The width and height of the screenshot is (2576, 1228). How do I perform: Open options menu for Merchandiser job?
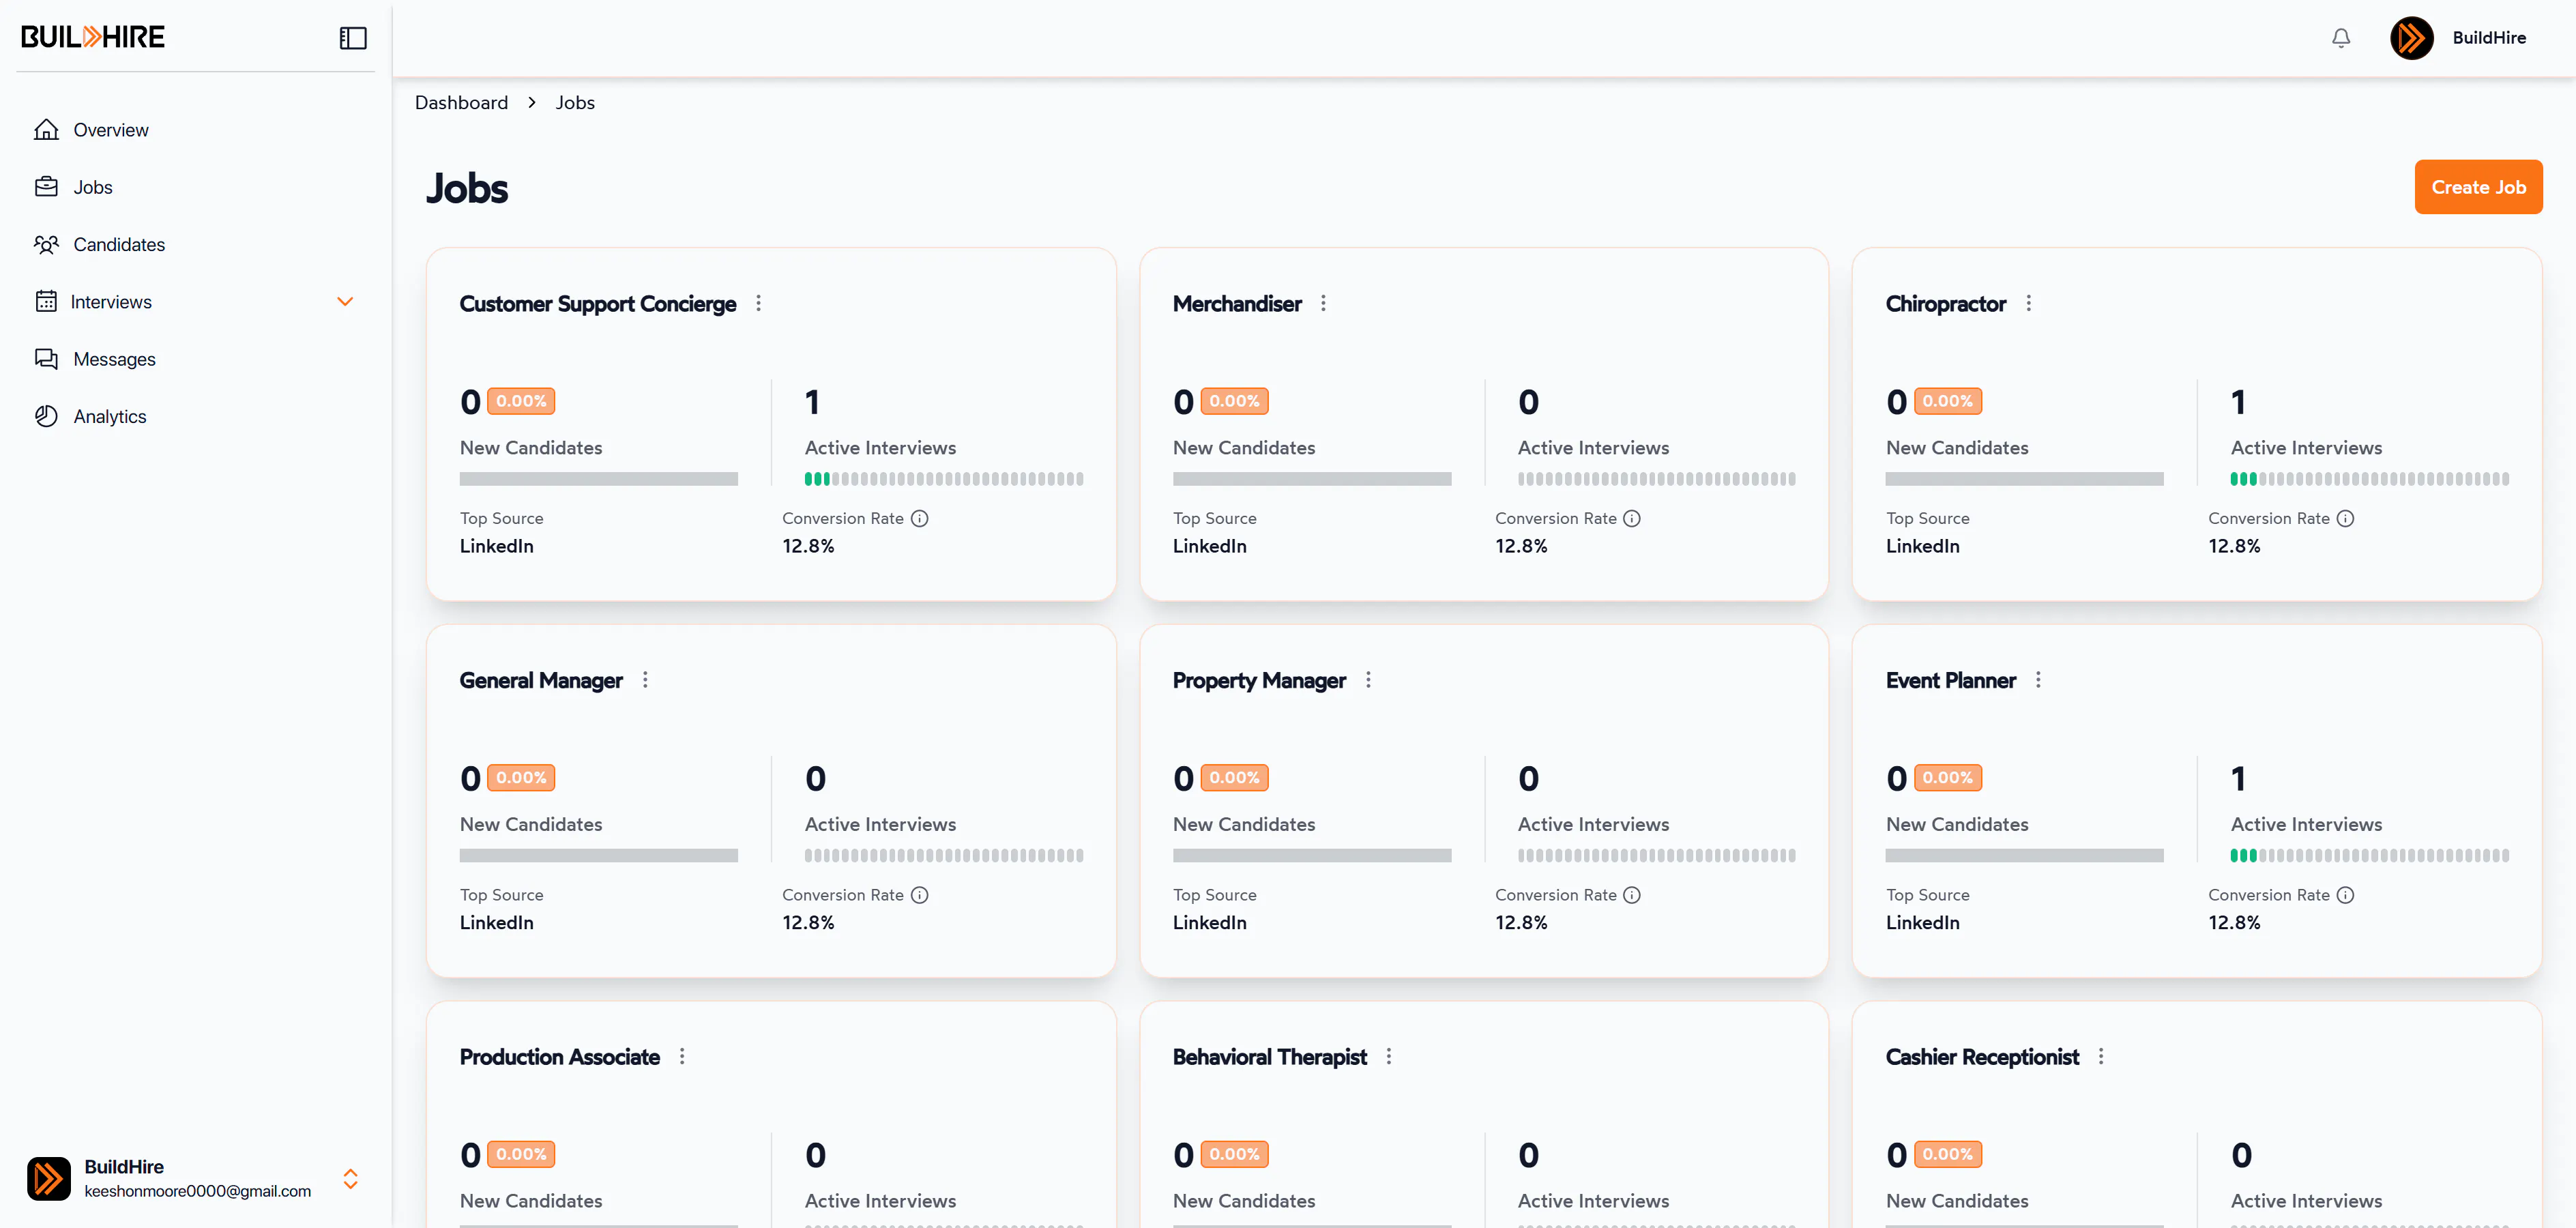[x=1323, y=303]
